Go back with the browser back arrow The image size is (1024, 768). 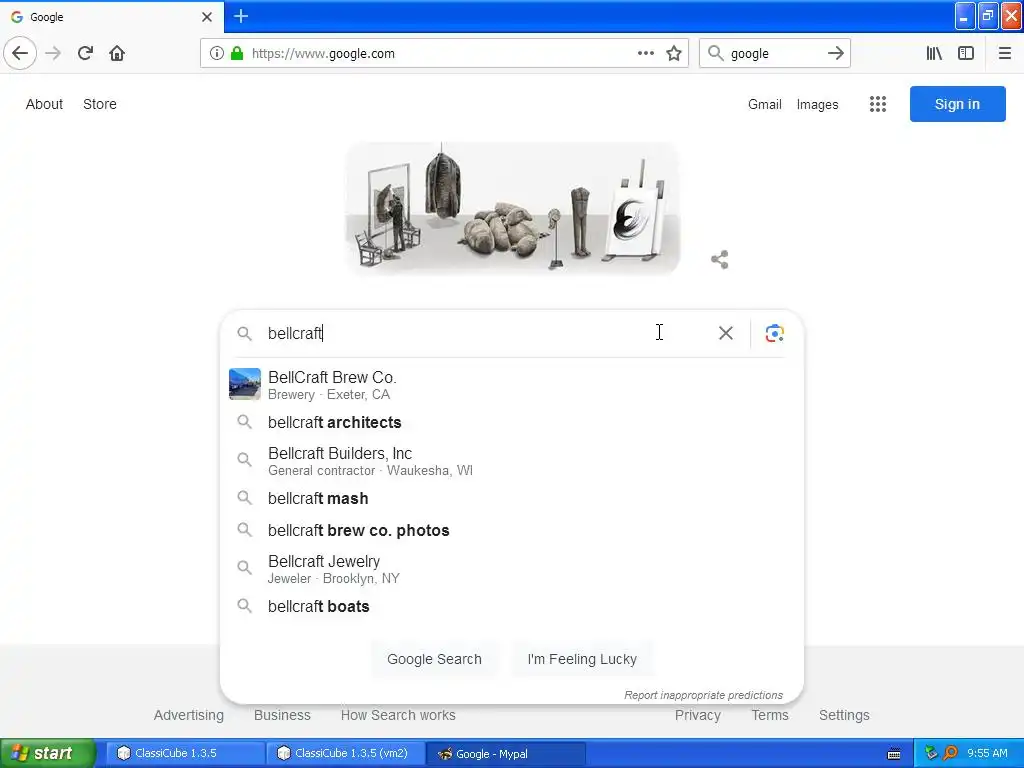(20, 53)
